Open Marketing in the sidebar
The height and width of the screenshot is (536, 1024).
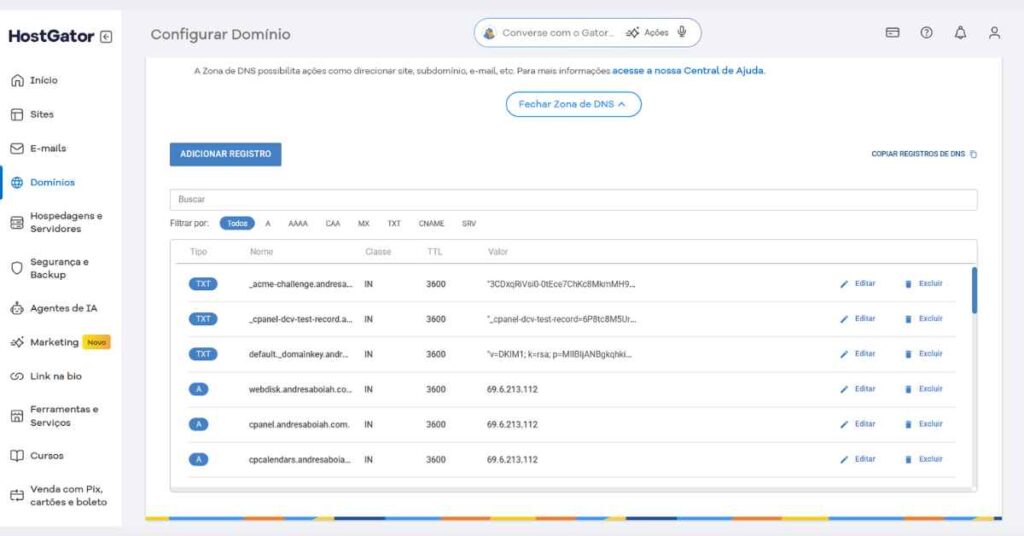point(54,342)
